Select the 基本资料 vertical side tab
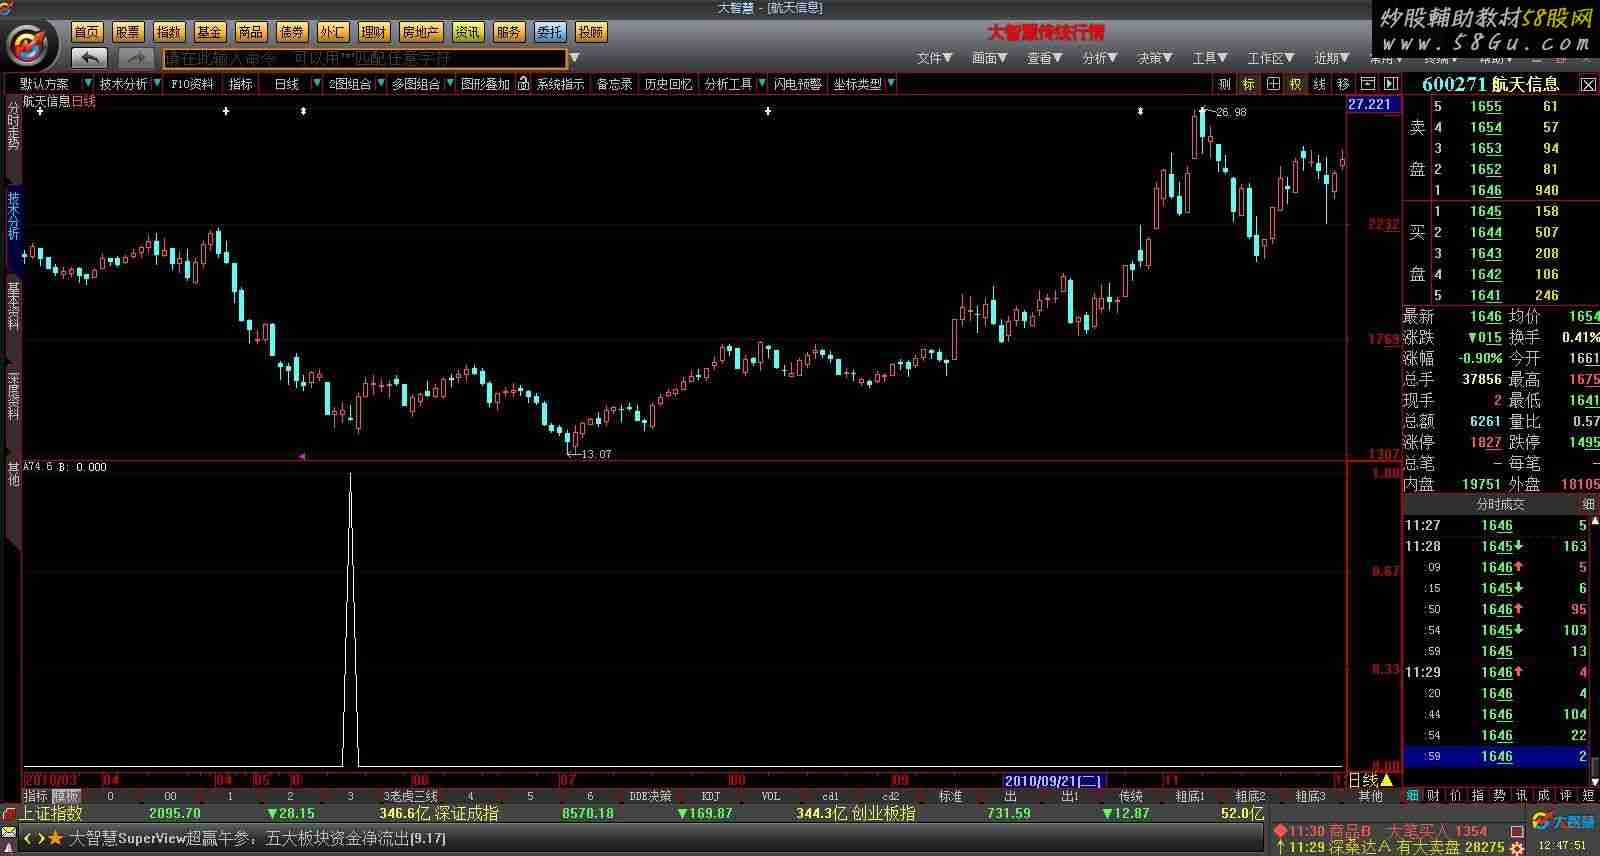 click(13, 306)
